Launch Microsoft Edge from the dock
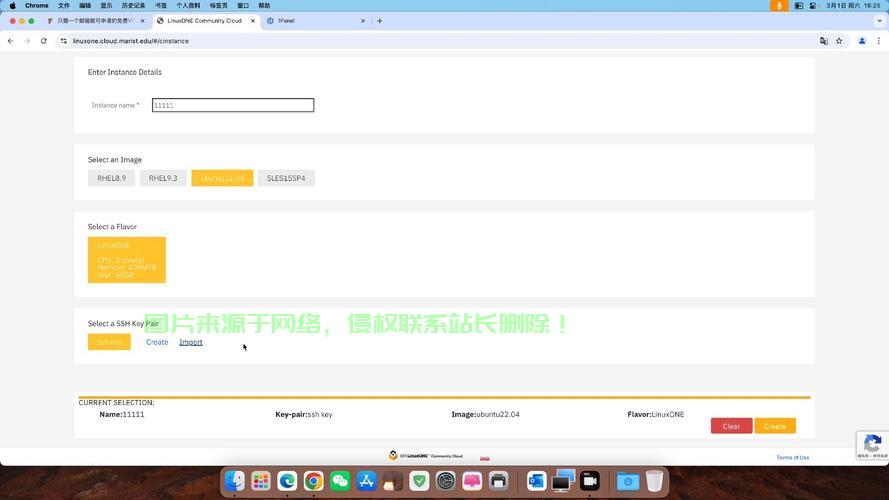Image resolution: width=889 pixels, height=500 pixels. click(x=287, y=481)
